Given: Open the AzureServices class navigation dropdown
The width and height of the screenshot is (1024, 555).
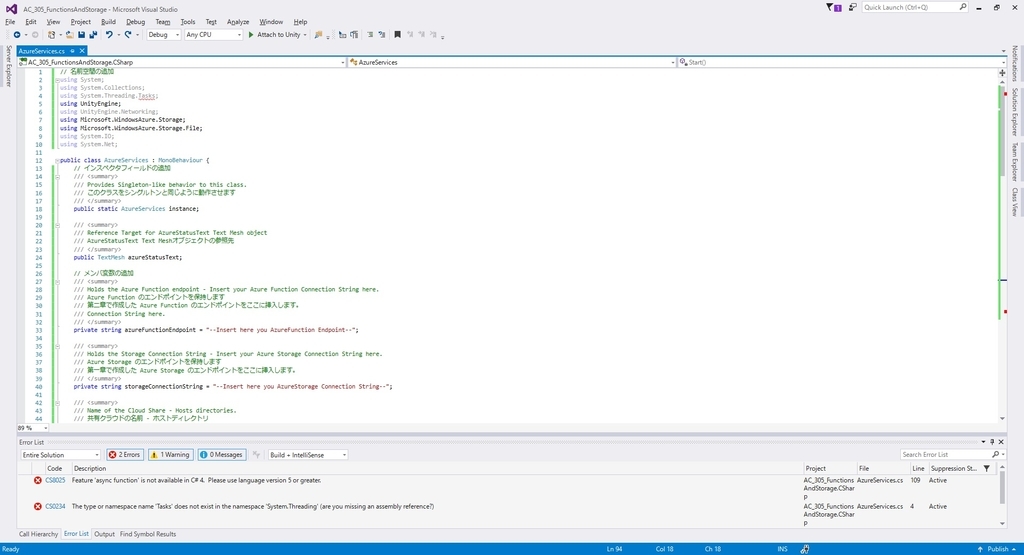Looking at the screenshot, I should click(511, 62).
